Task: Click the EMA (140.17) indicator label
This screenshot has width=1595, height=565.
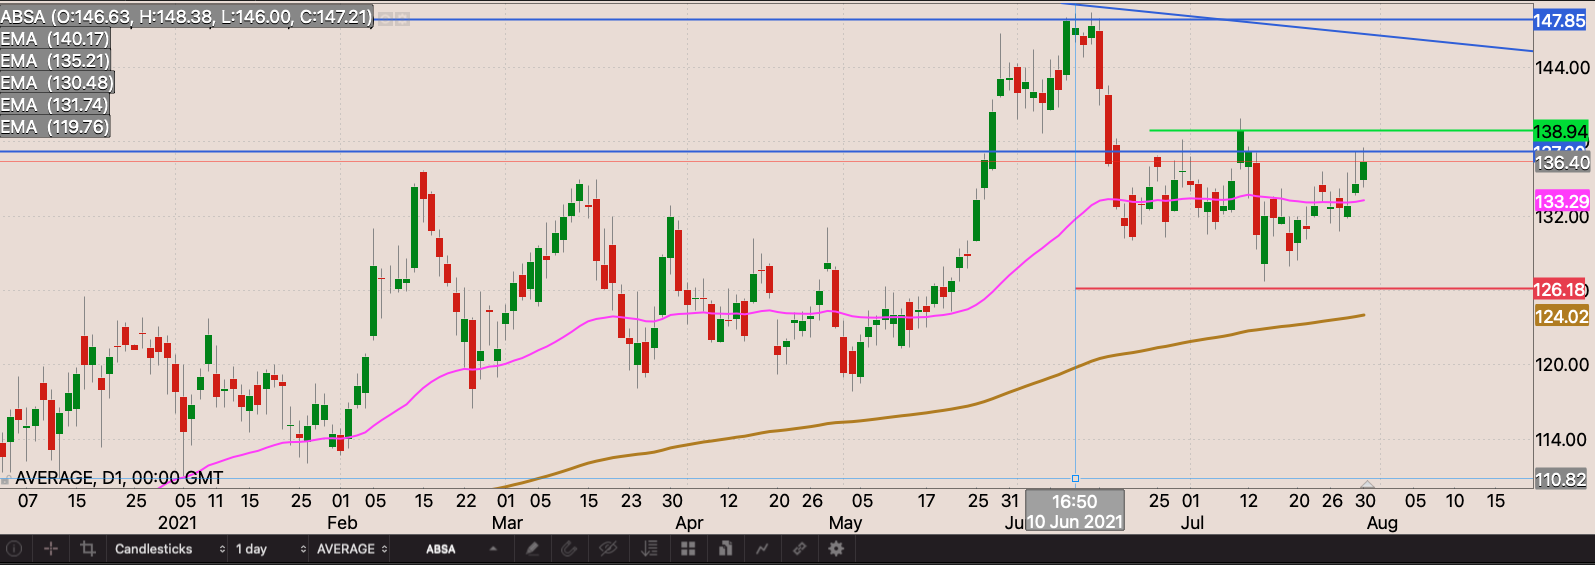Action: coord(55,39)
